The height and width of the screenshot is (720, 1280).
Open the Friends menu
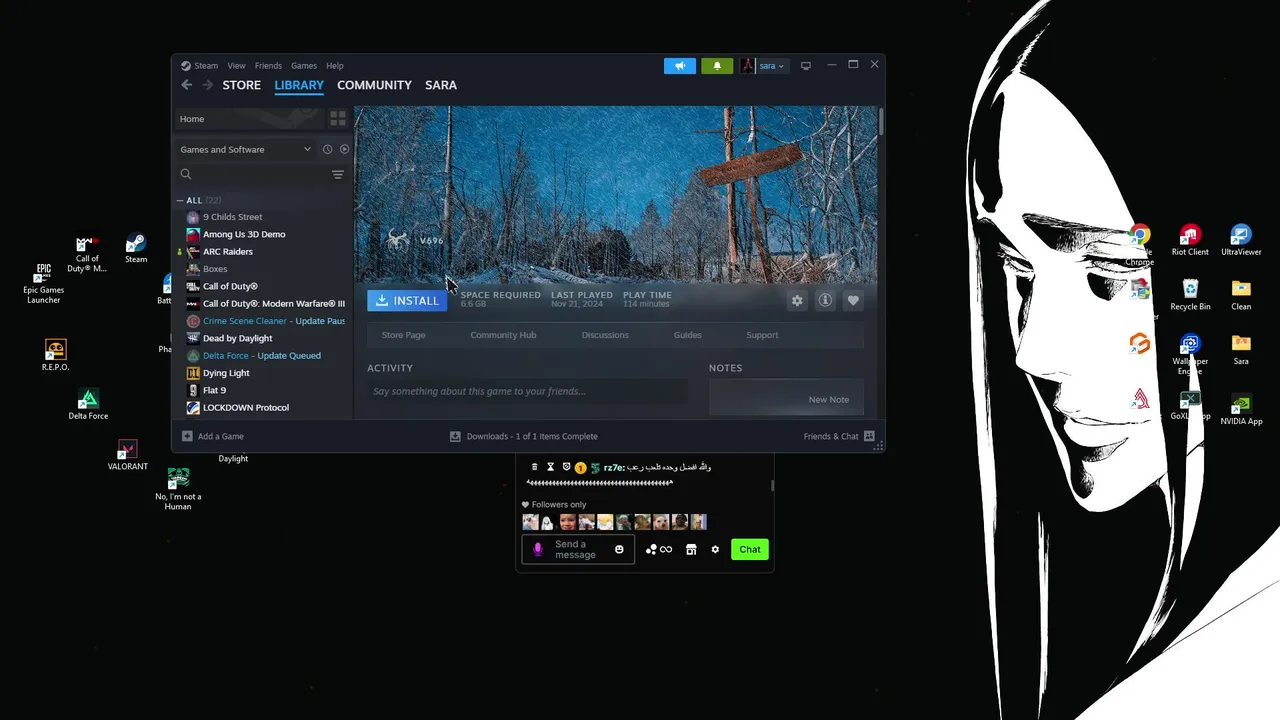click(x=268, y=66)
